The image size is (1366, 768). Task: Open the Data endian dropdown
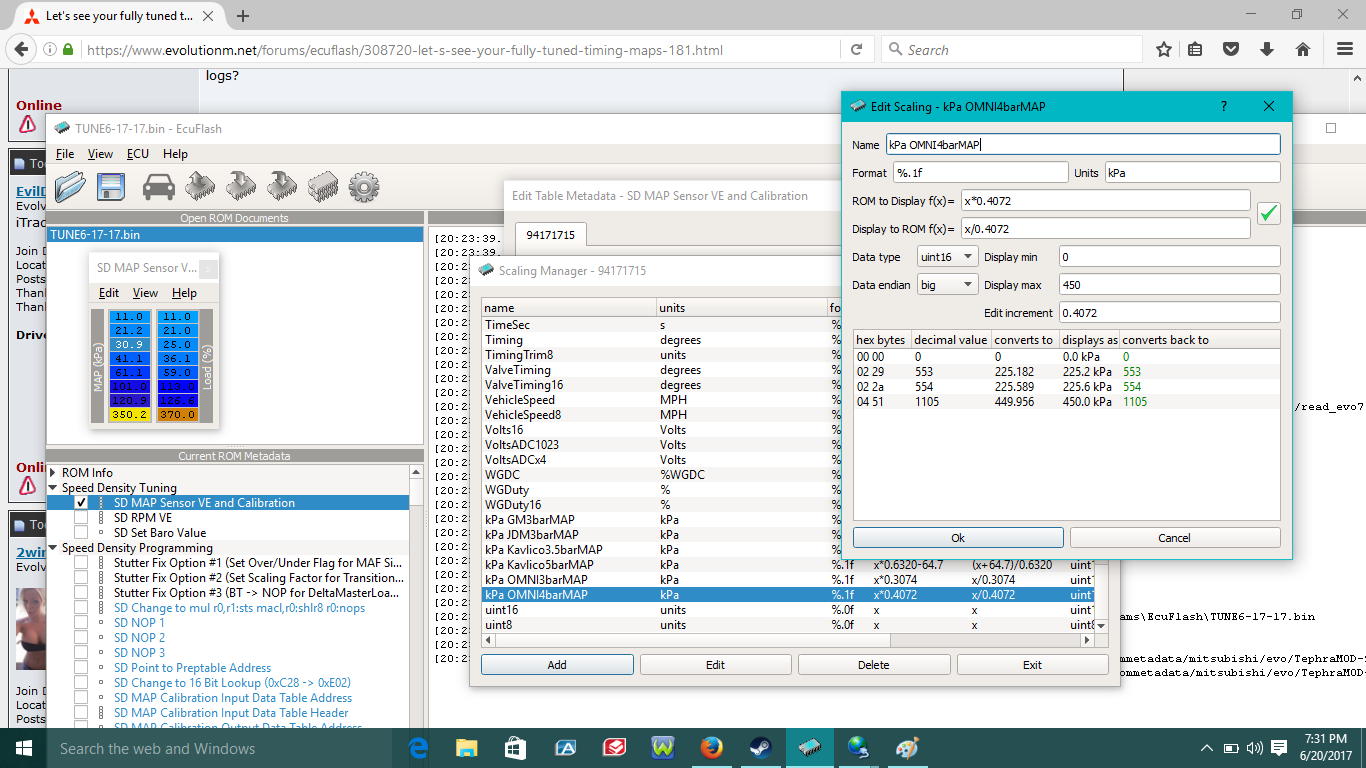pos(947,285)
